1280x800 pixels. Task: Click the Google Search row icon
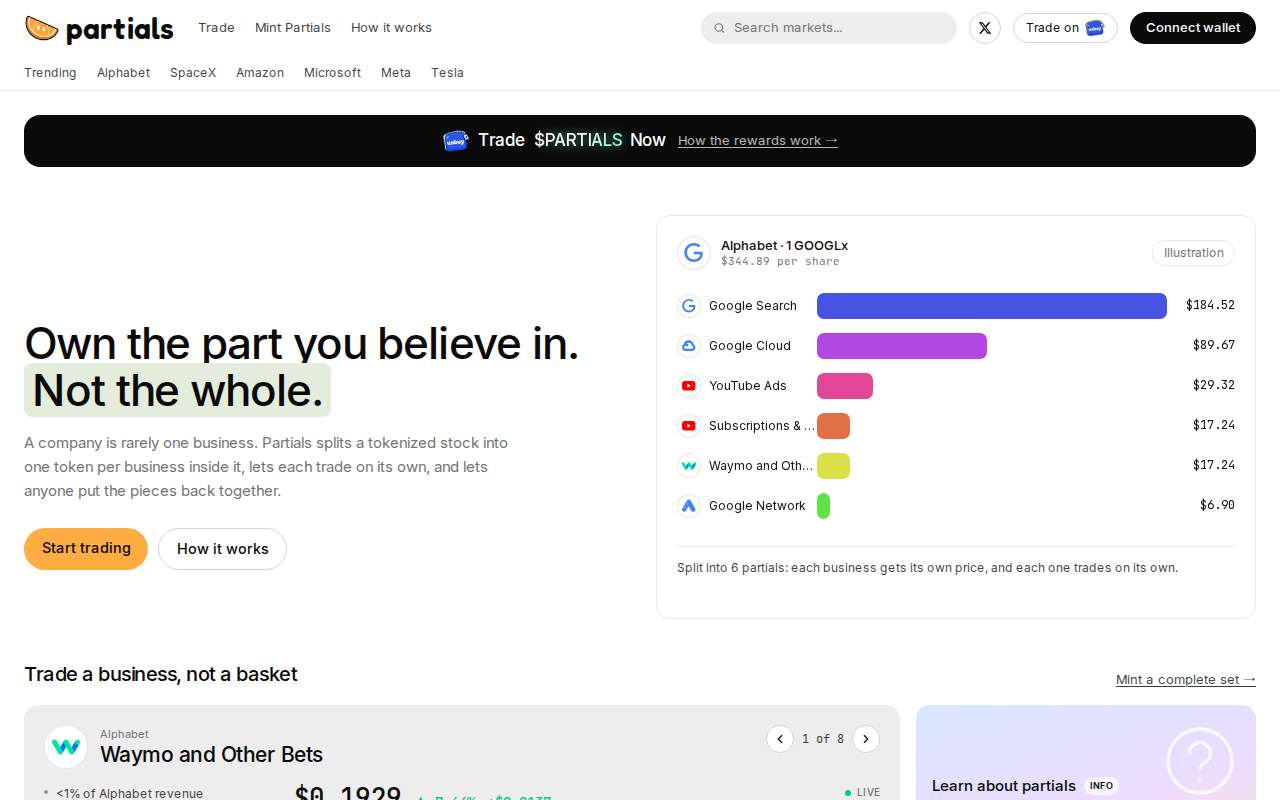pyautogui.click(x=689, y=306)
